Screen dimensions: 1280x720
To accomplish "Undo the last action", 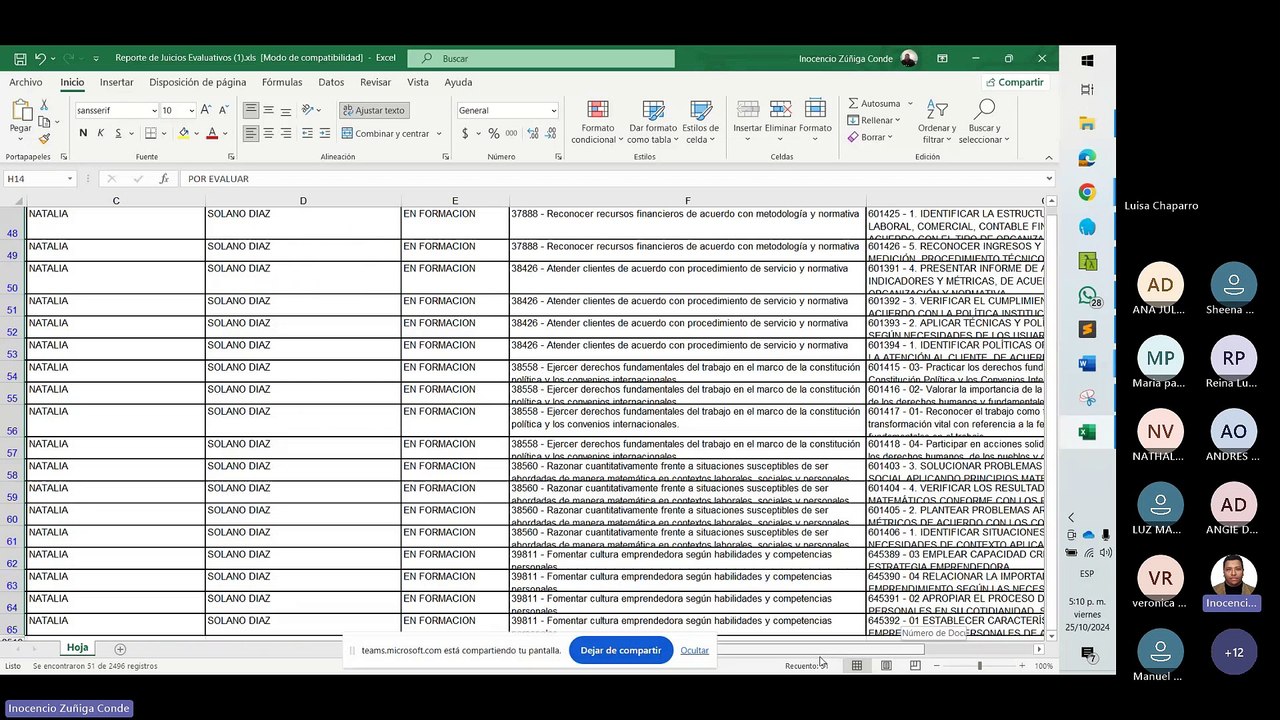I will coord(40,59).
